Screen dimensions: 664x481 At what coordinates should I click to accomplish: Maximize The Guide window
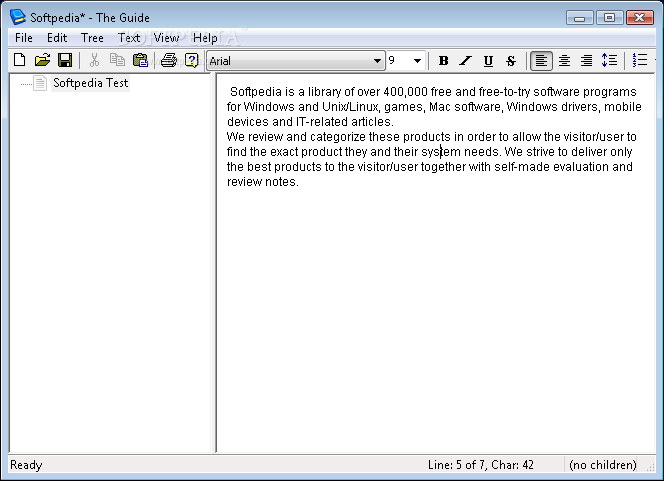(x=609, y=18)
